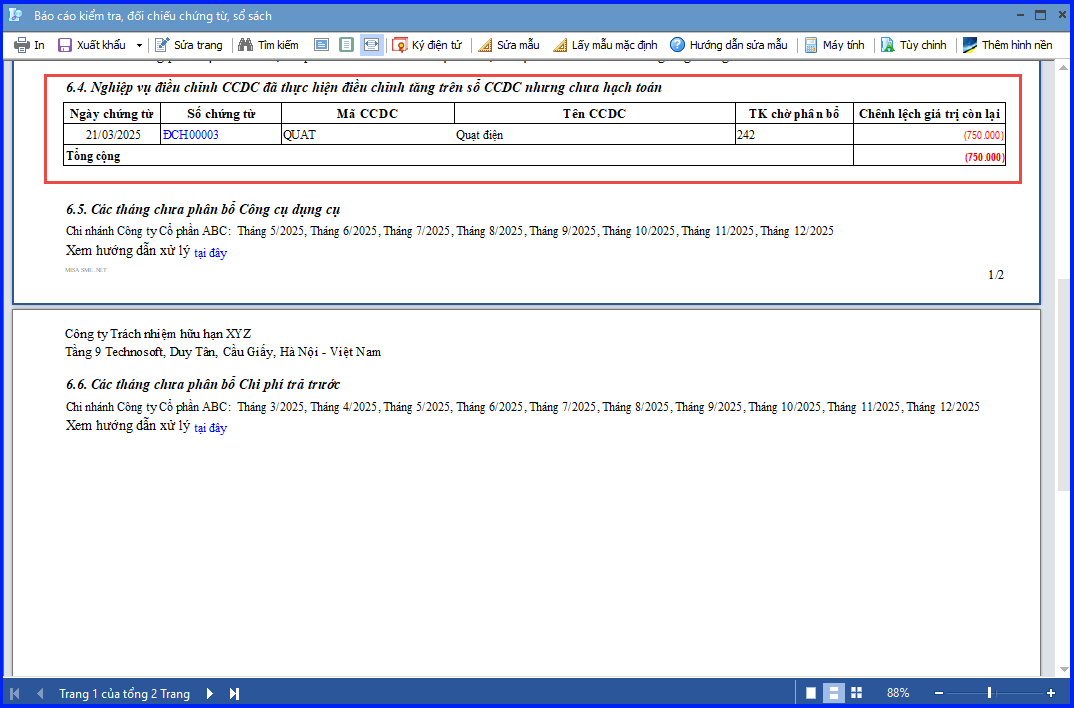Toggle the fit page width view
This screenshot has width=1074, height=708.
click(x=371, y=45)
